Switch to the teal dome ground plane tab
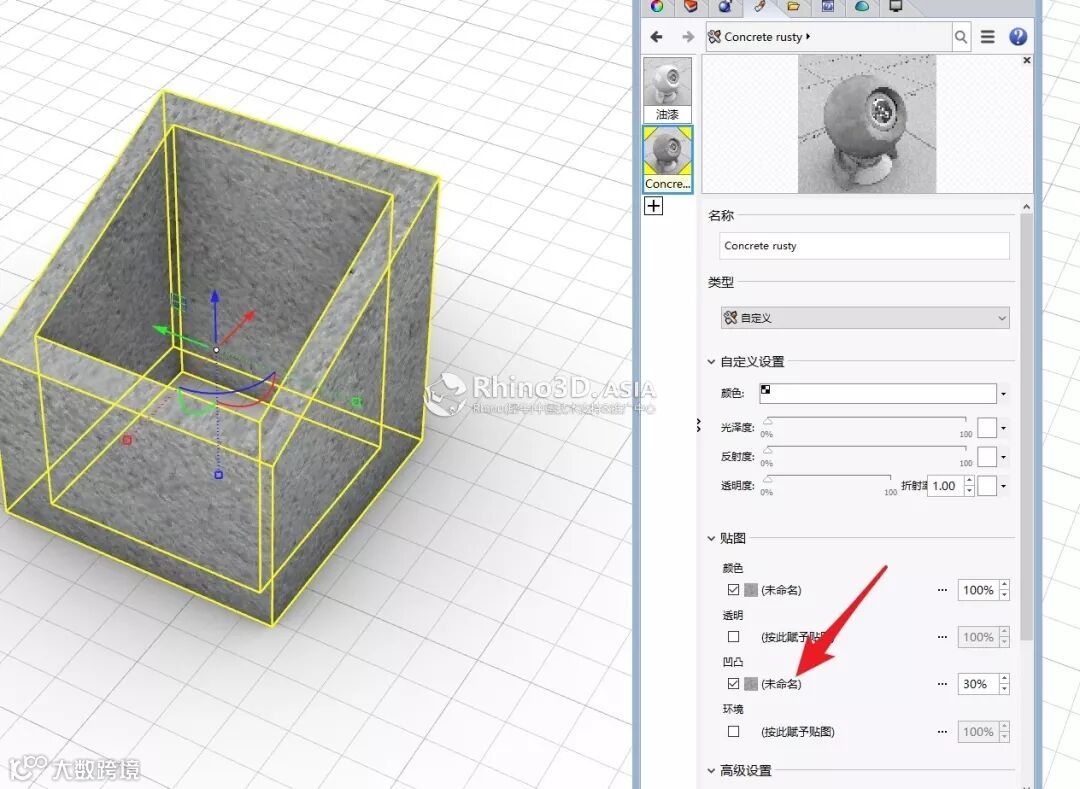This screenshot has width=1080, height=789. [862, 7]
